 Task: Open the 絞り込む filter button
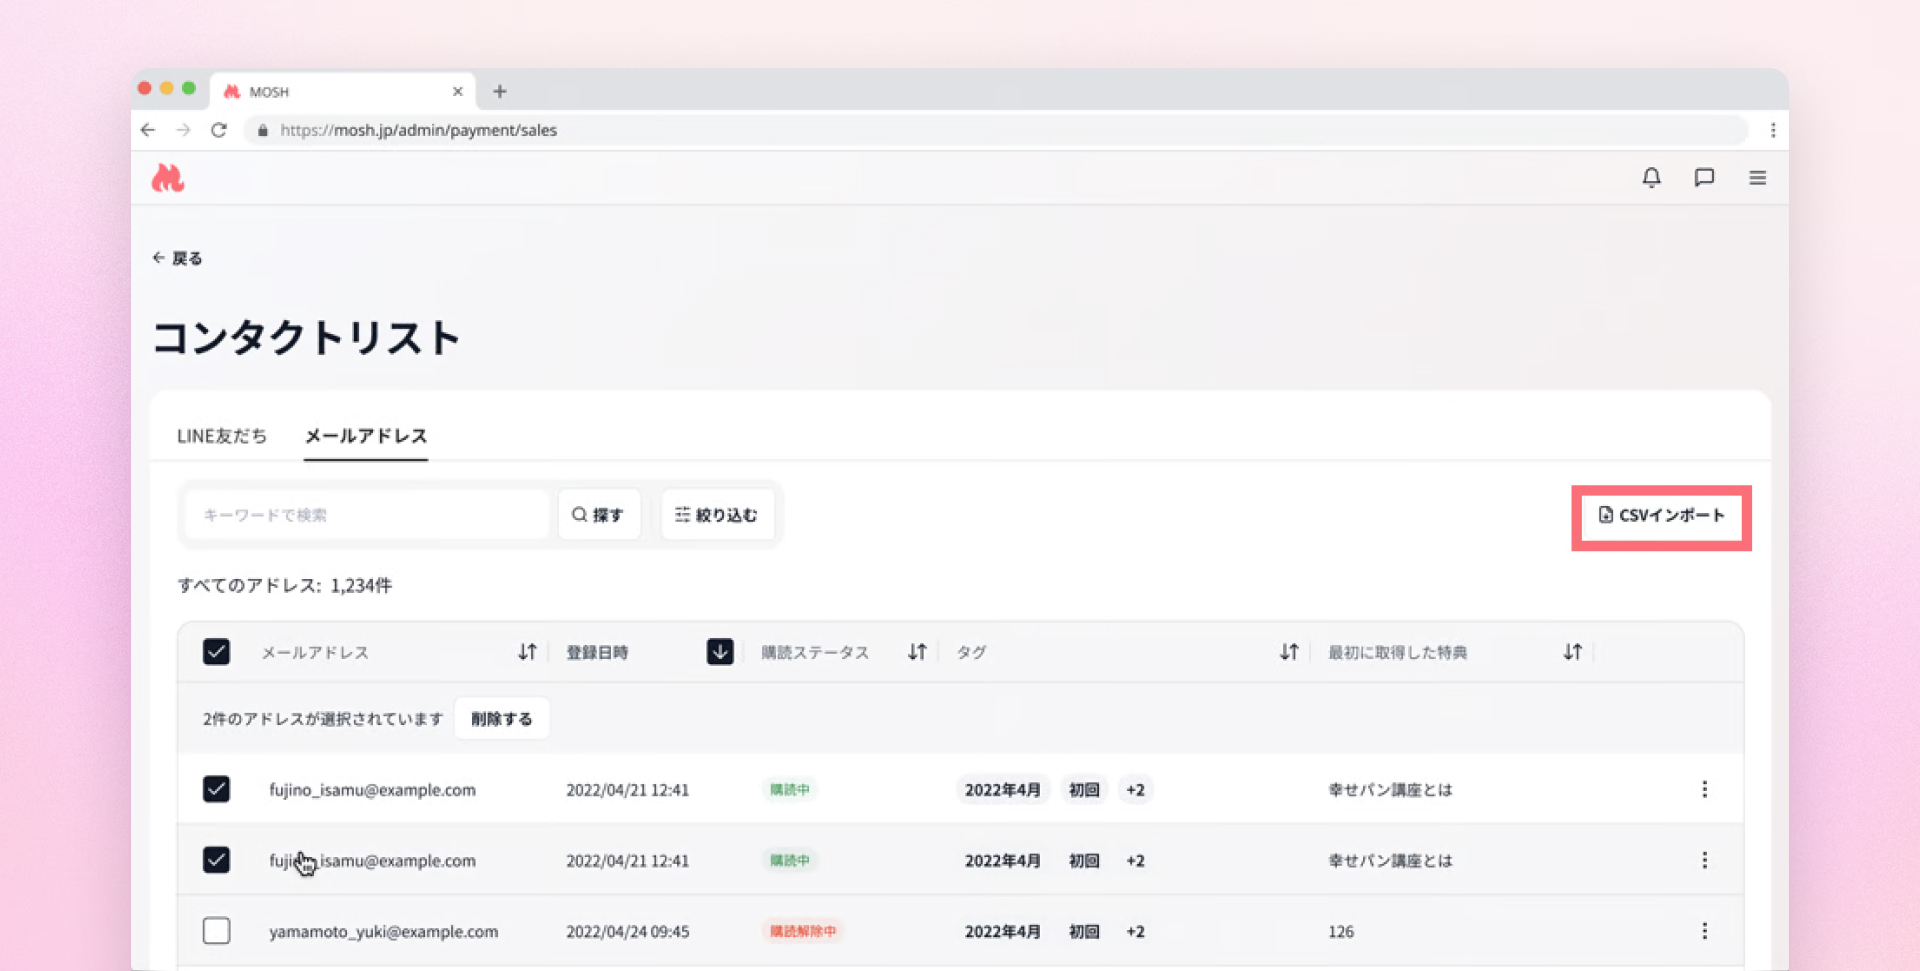(716, 515)
